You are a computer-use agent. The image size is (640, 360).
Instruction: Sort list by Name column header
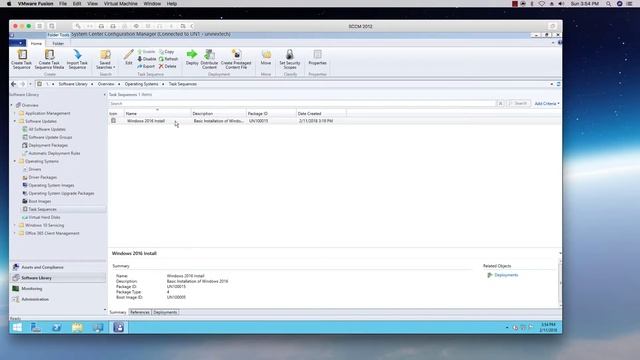tap(157, 113)
